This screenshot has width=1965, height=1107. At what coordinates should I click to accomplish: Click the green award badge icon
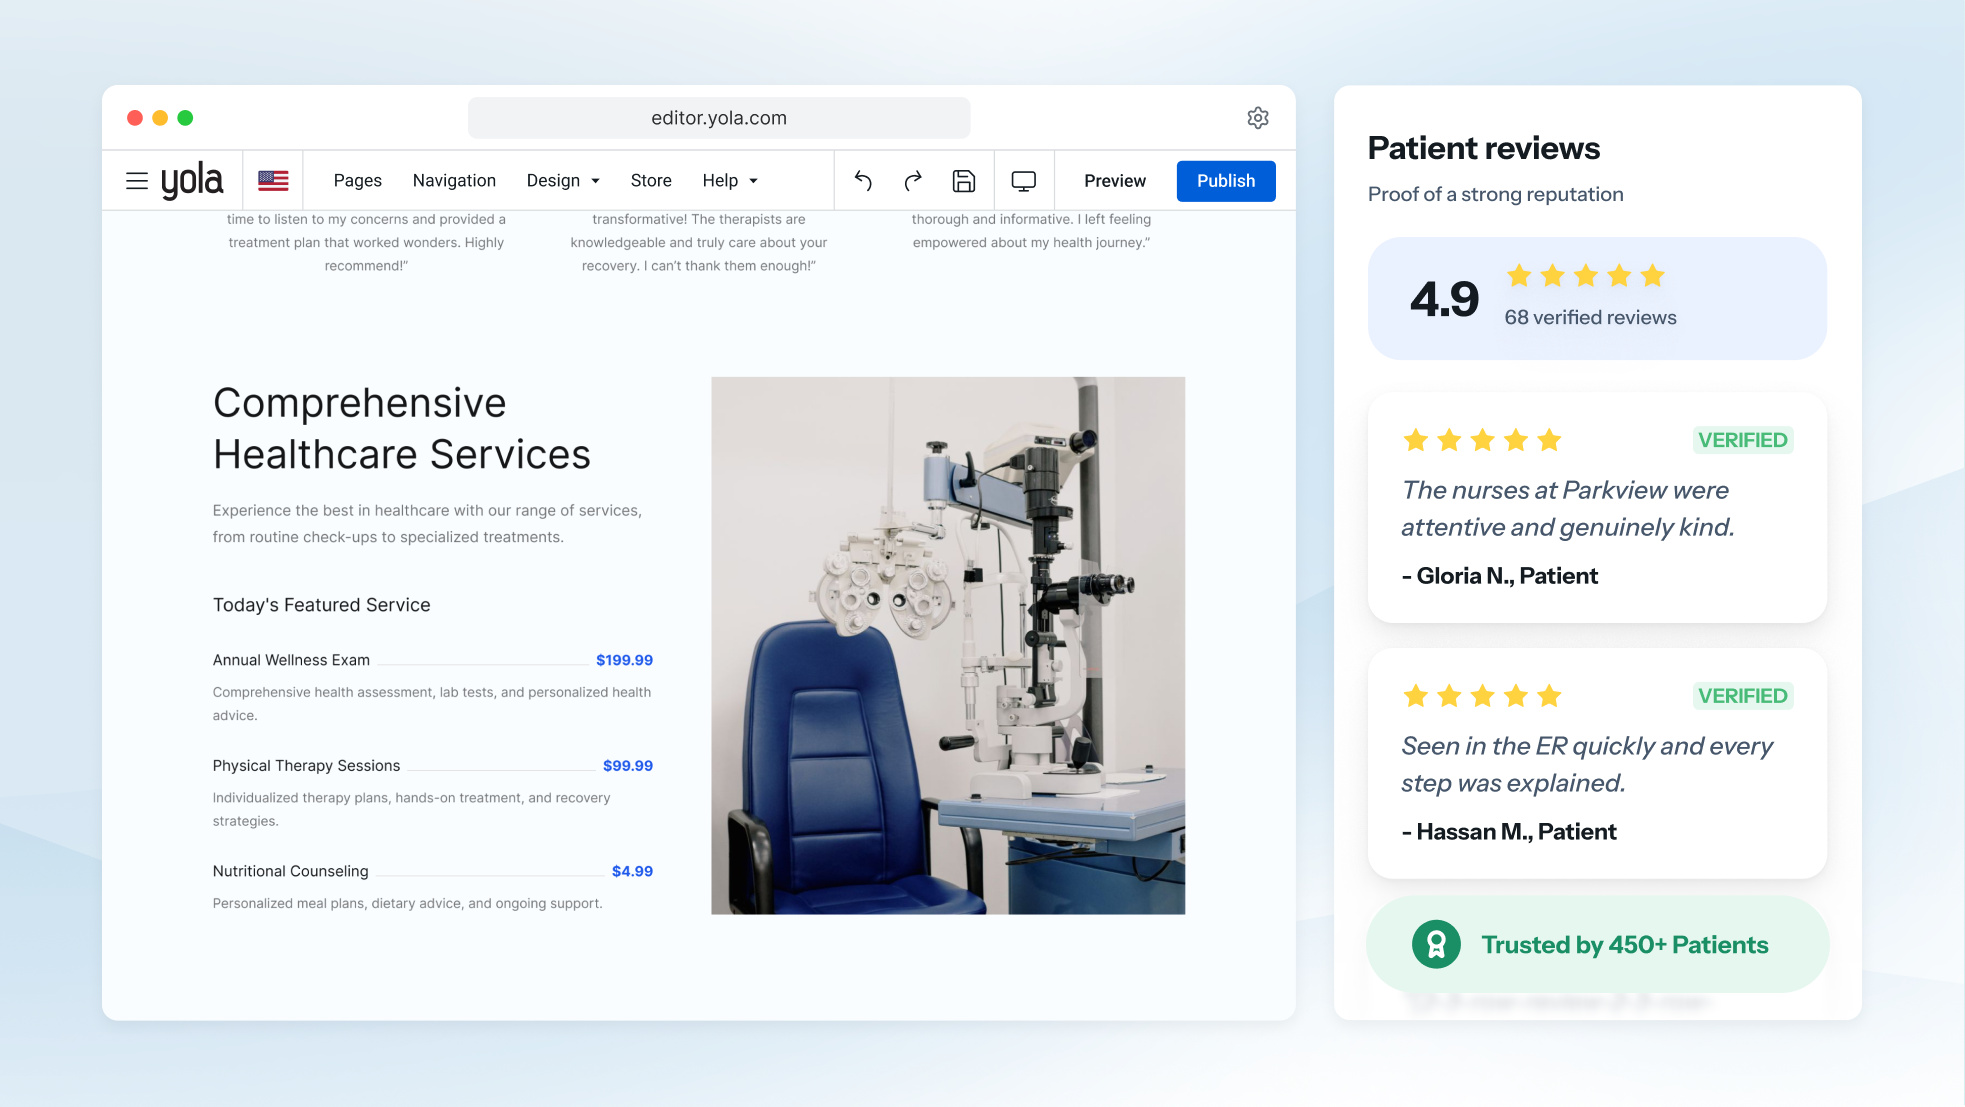[x=1436, y=944]
